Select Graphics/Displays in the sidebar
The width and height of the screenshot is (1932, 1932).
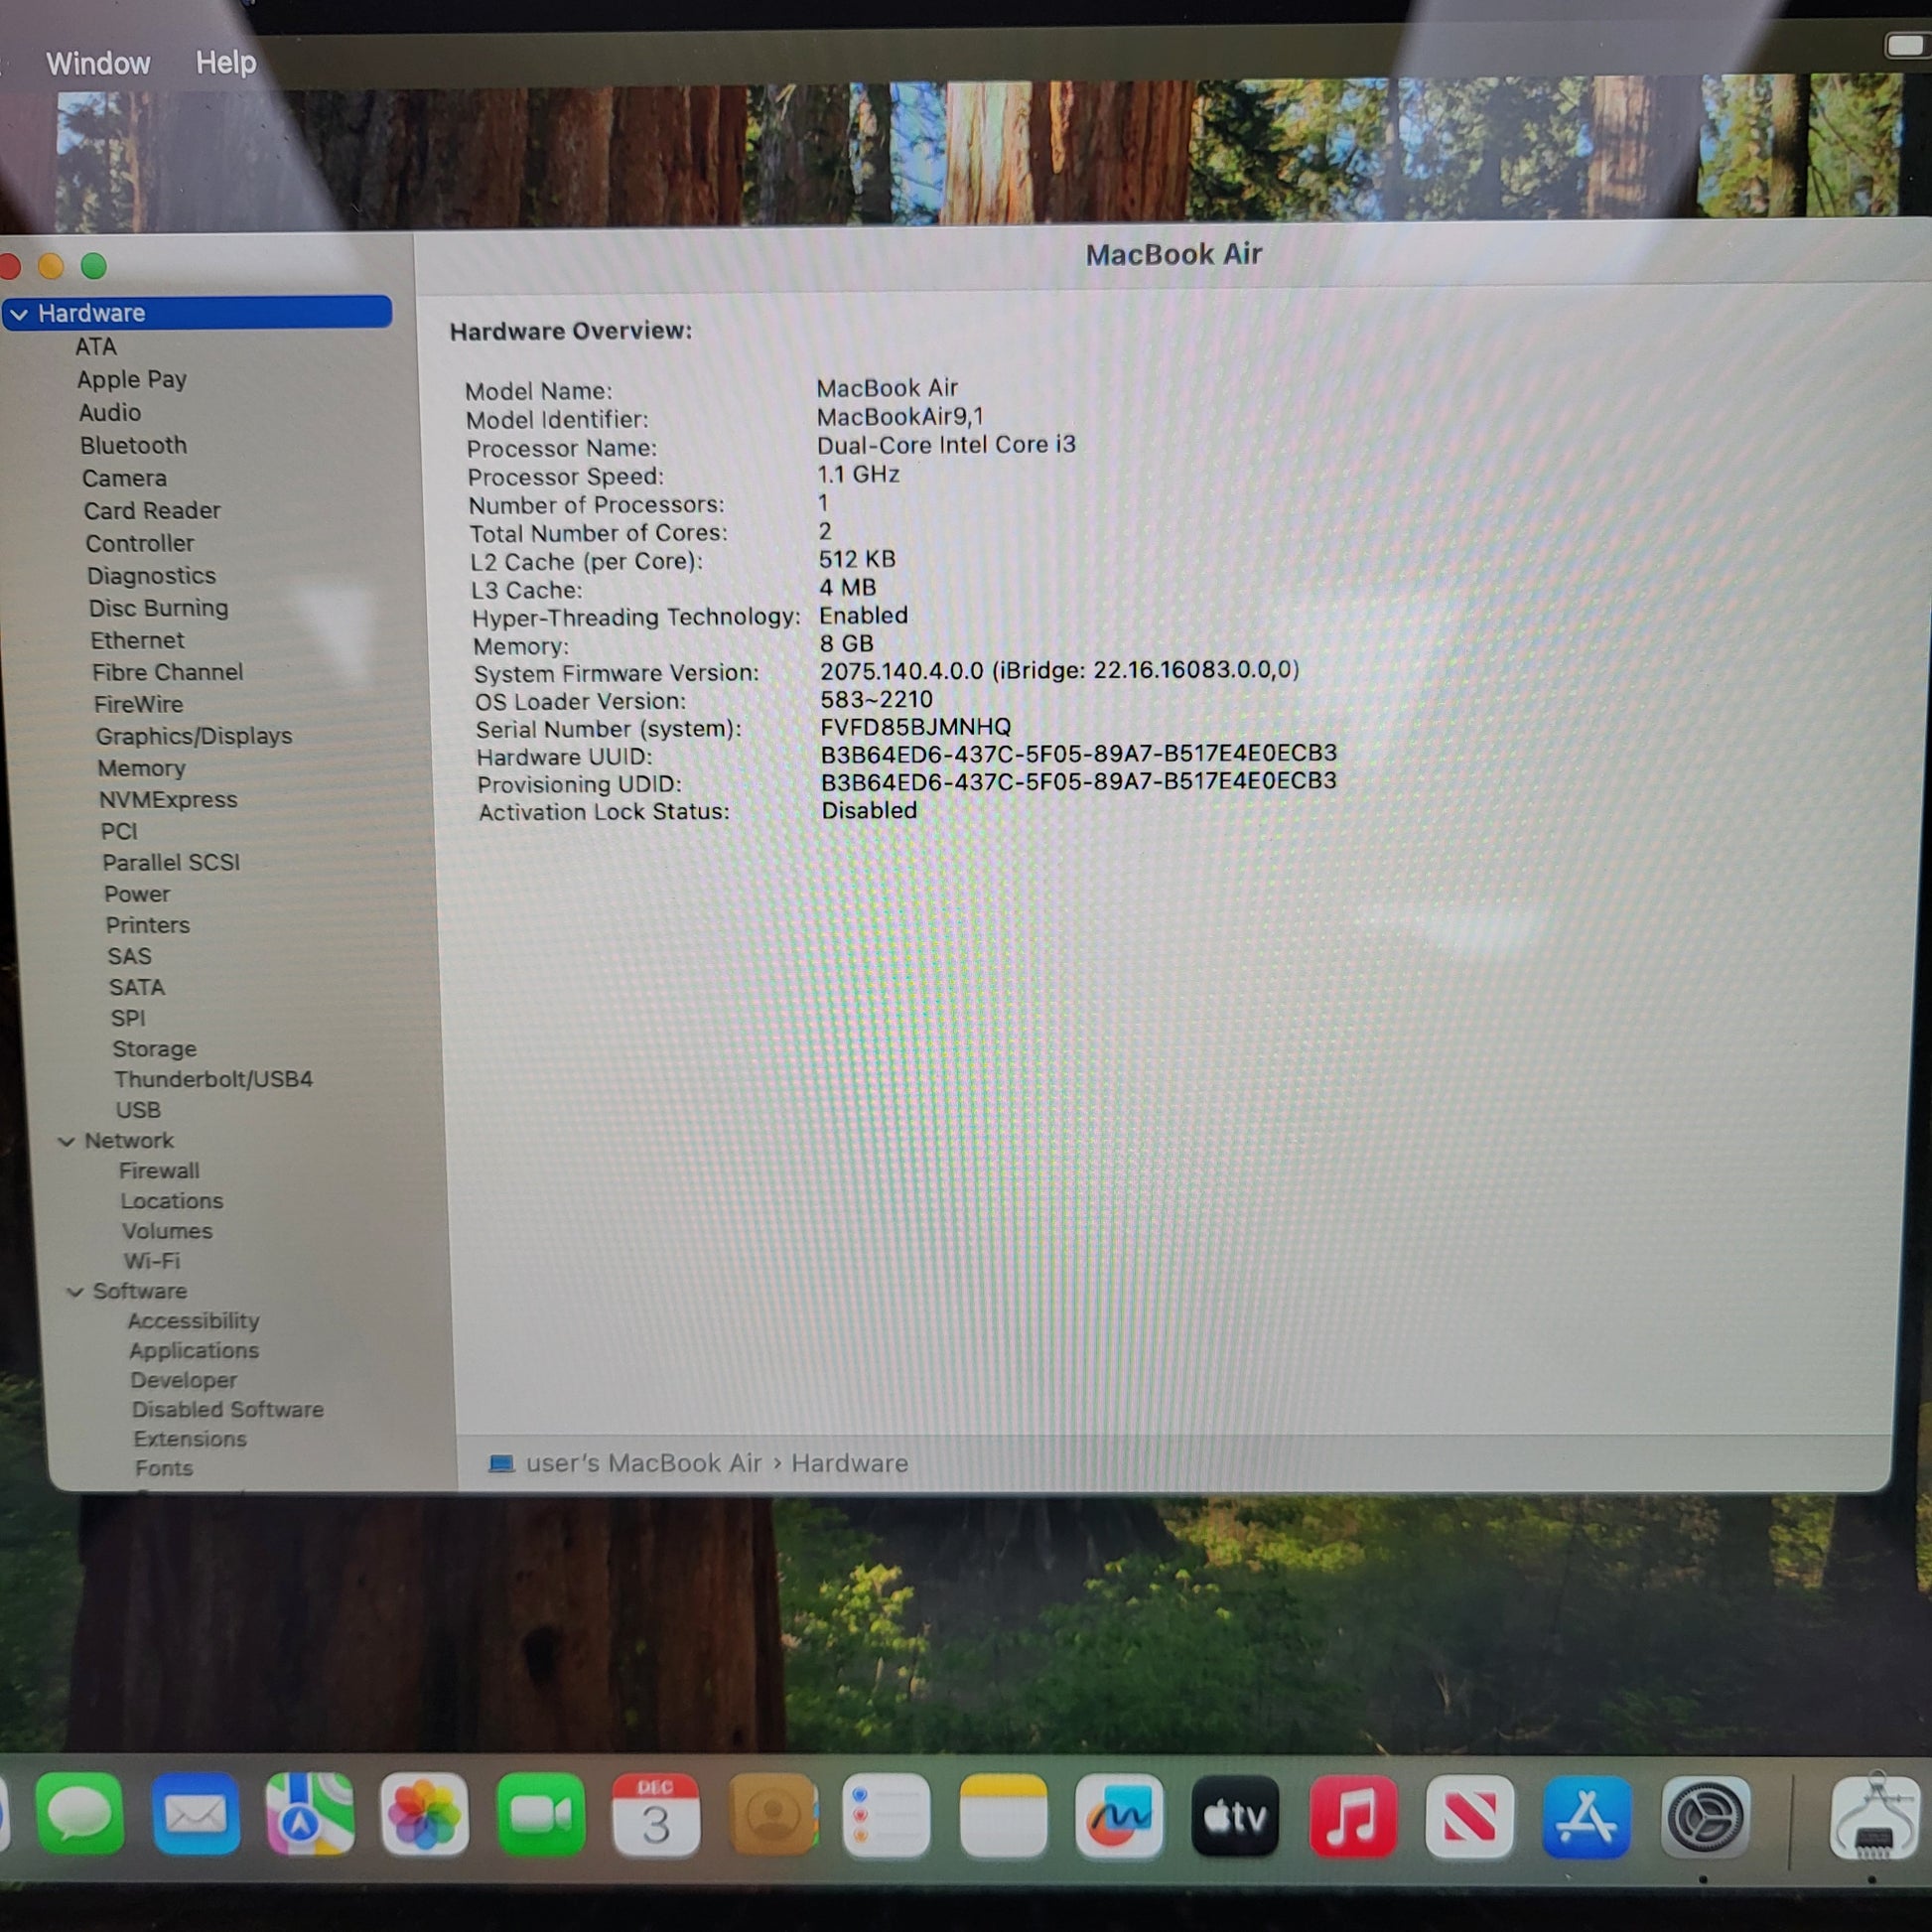coord(194,736)
